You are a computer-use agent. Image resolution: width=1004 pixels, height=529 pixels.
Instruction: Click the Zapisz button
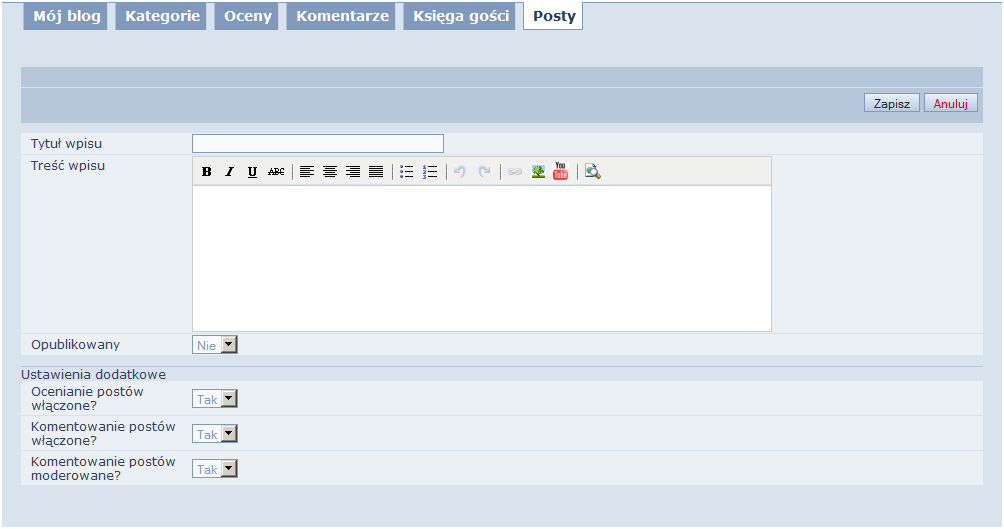[892, 103]
